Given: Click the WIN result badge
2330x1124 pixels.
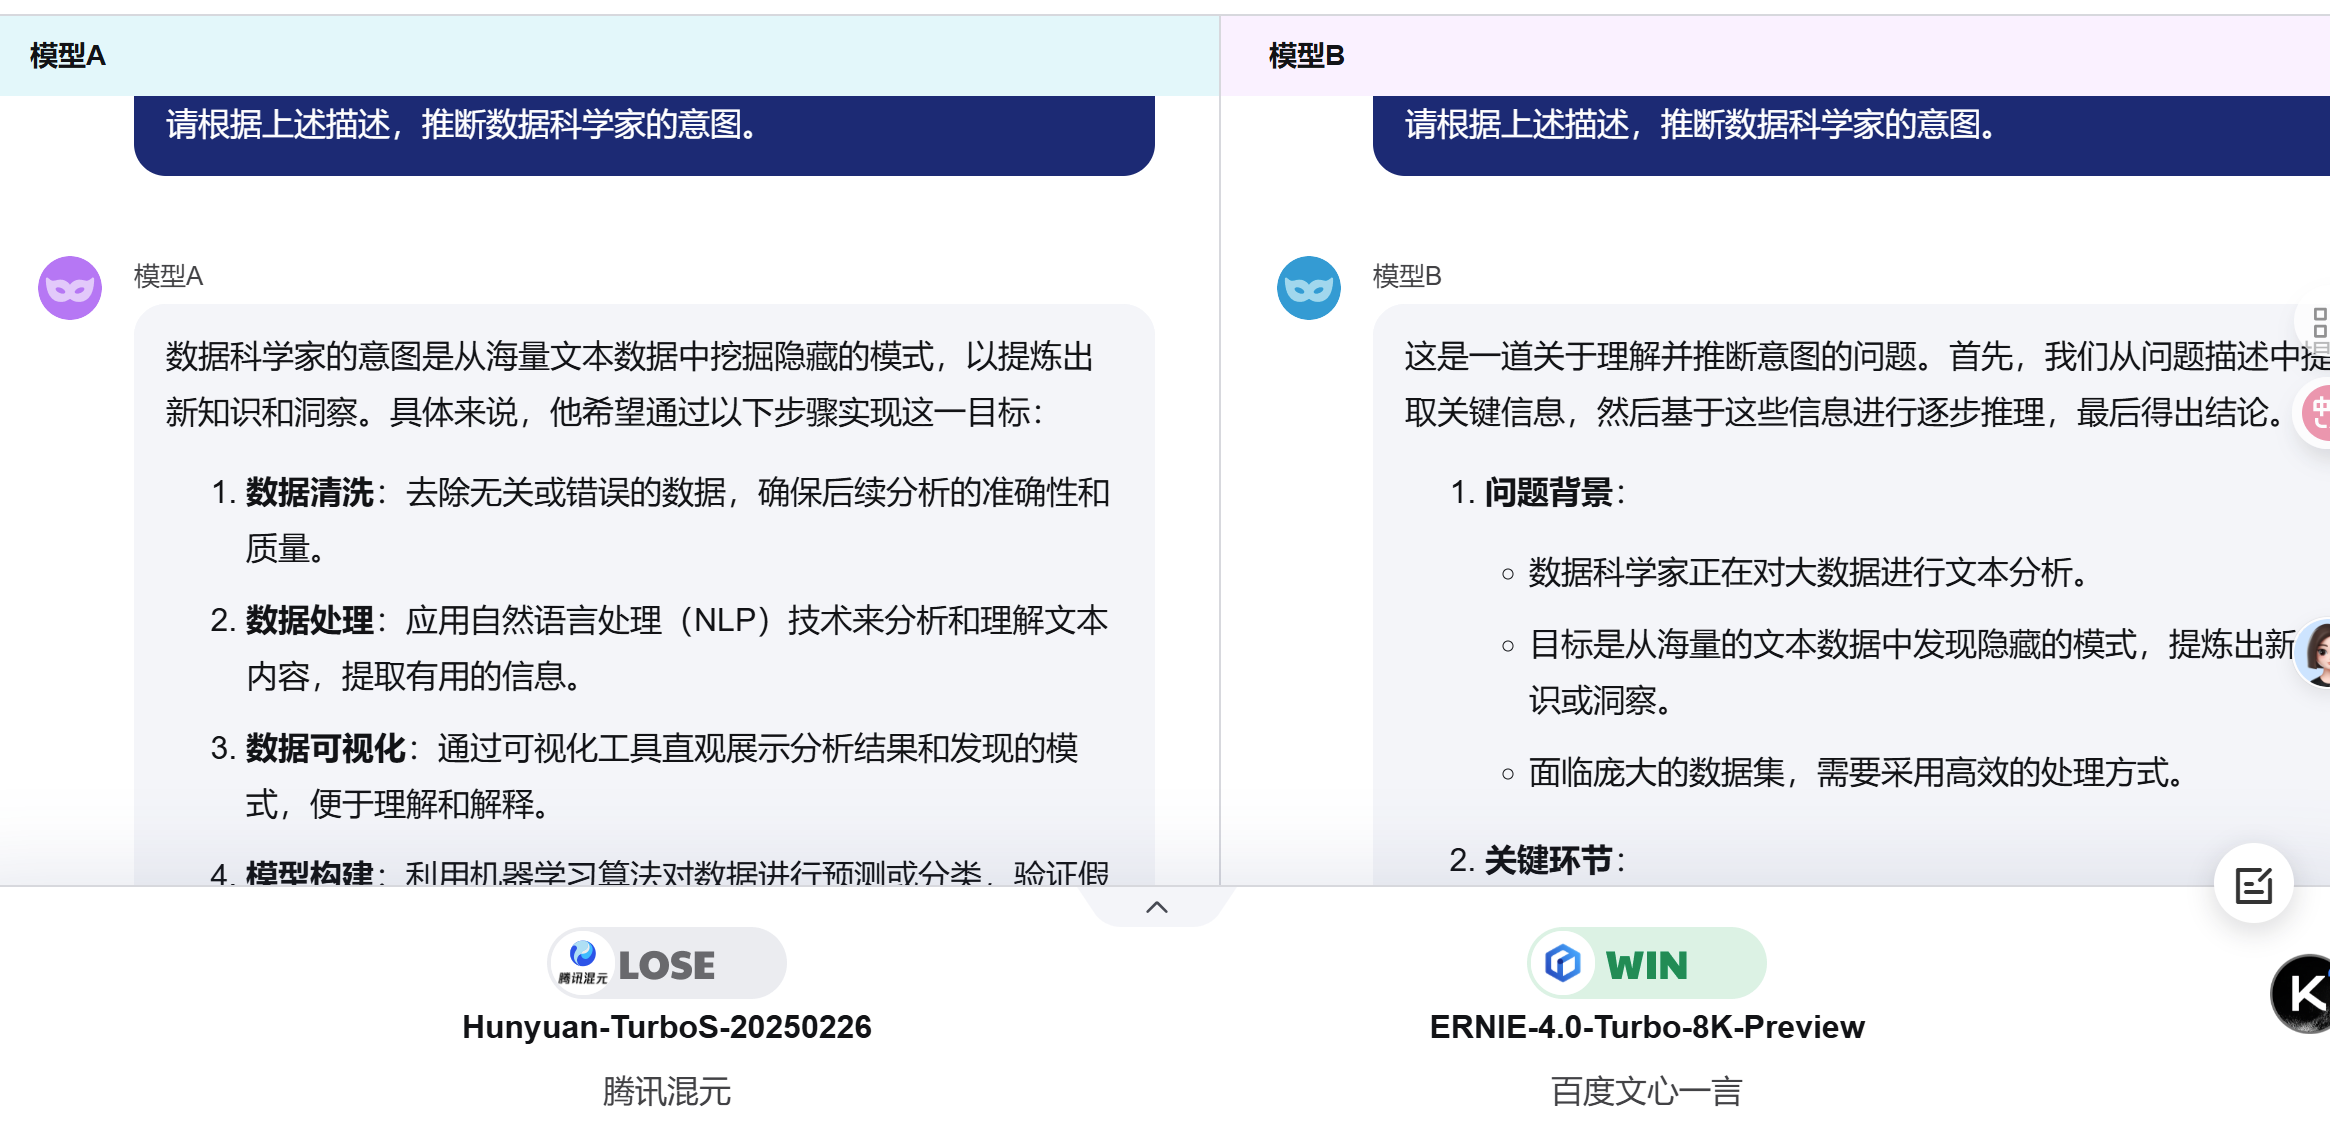Looking at the screenshot, I should click(1647, 963).
